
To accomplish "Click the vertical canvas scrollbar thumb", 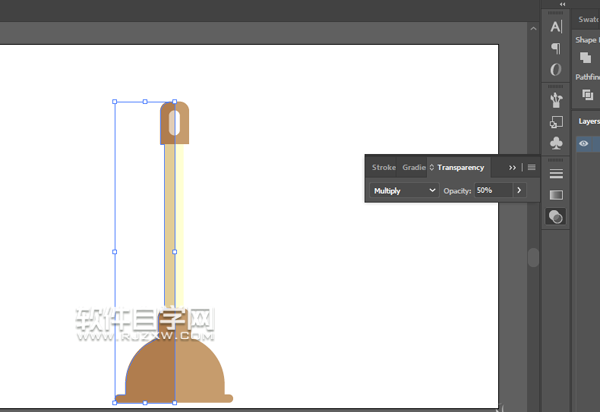I will tap(533, 257).
